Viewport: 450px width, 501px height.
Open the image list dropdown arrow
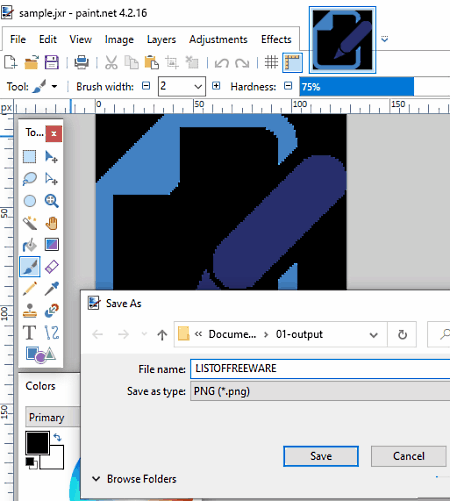click(x=385, y=39)
